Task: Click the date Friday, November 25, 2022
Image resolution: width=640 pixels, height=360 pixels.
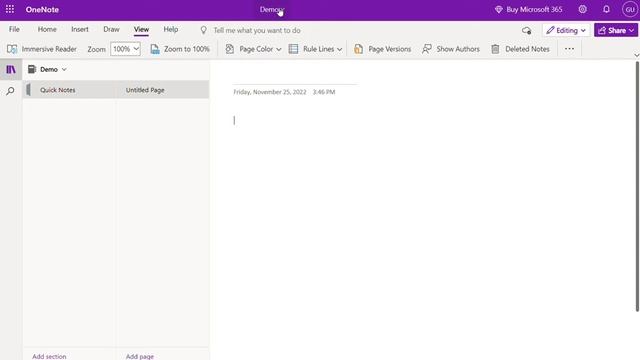Action: pyautogui.click(x=270, y=92)
